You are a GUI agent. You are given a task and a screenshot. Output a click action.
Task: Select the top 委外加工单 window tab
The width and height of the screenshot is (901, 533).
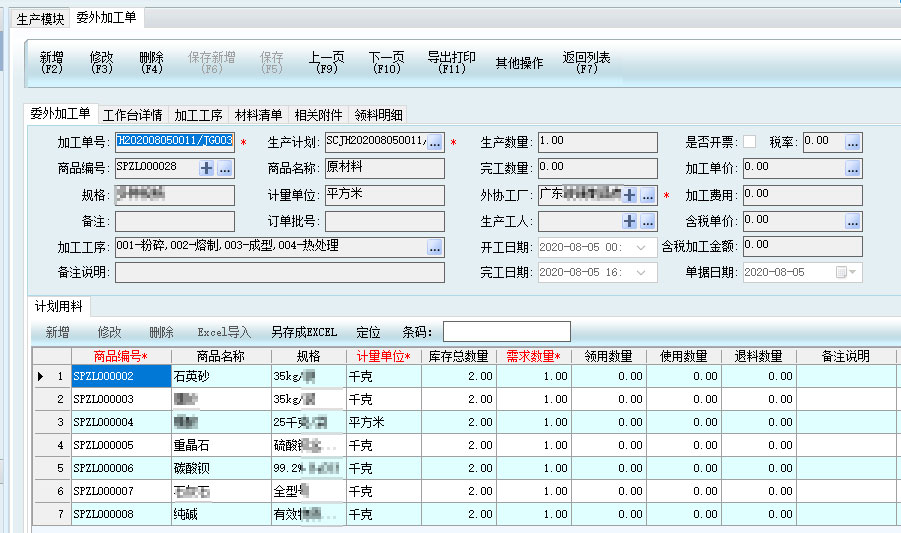pos(106,17)
